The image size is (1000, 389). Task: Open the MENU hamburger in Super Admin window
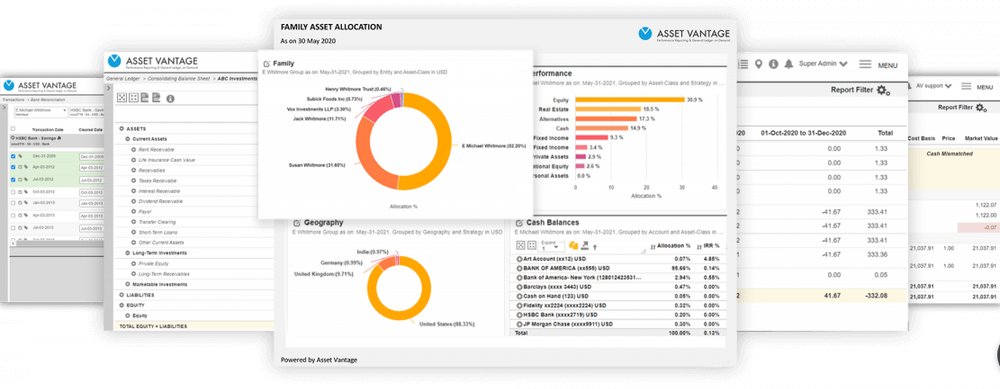pyautogui.click(x=865, y=64)
